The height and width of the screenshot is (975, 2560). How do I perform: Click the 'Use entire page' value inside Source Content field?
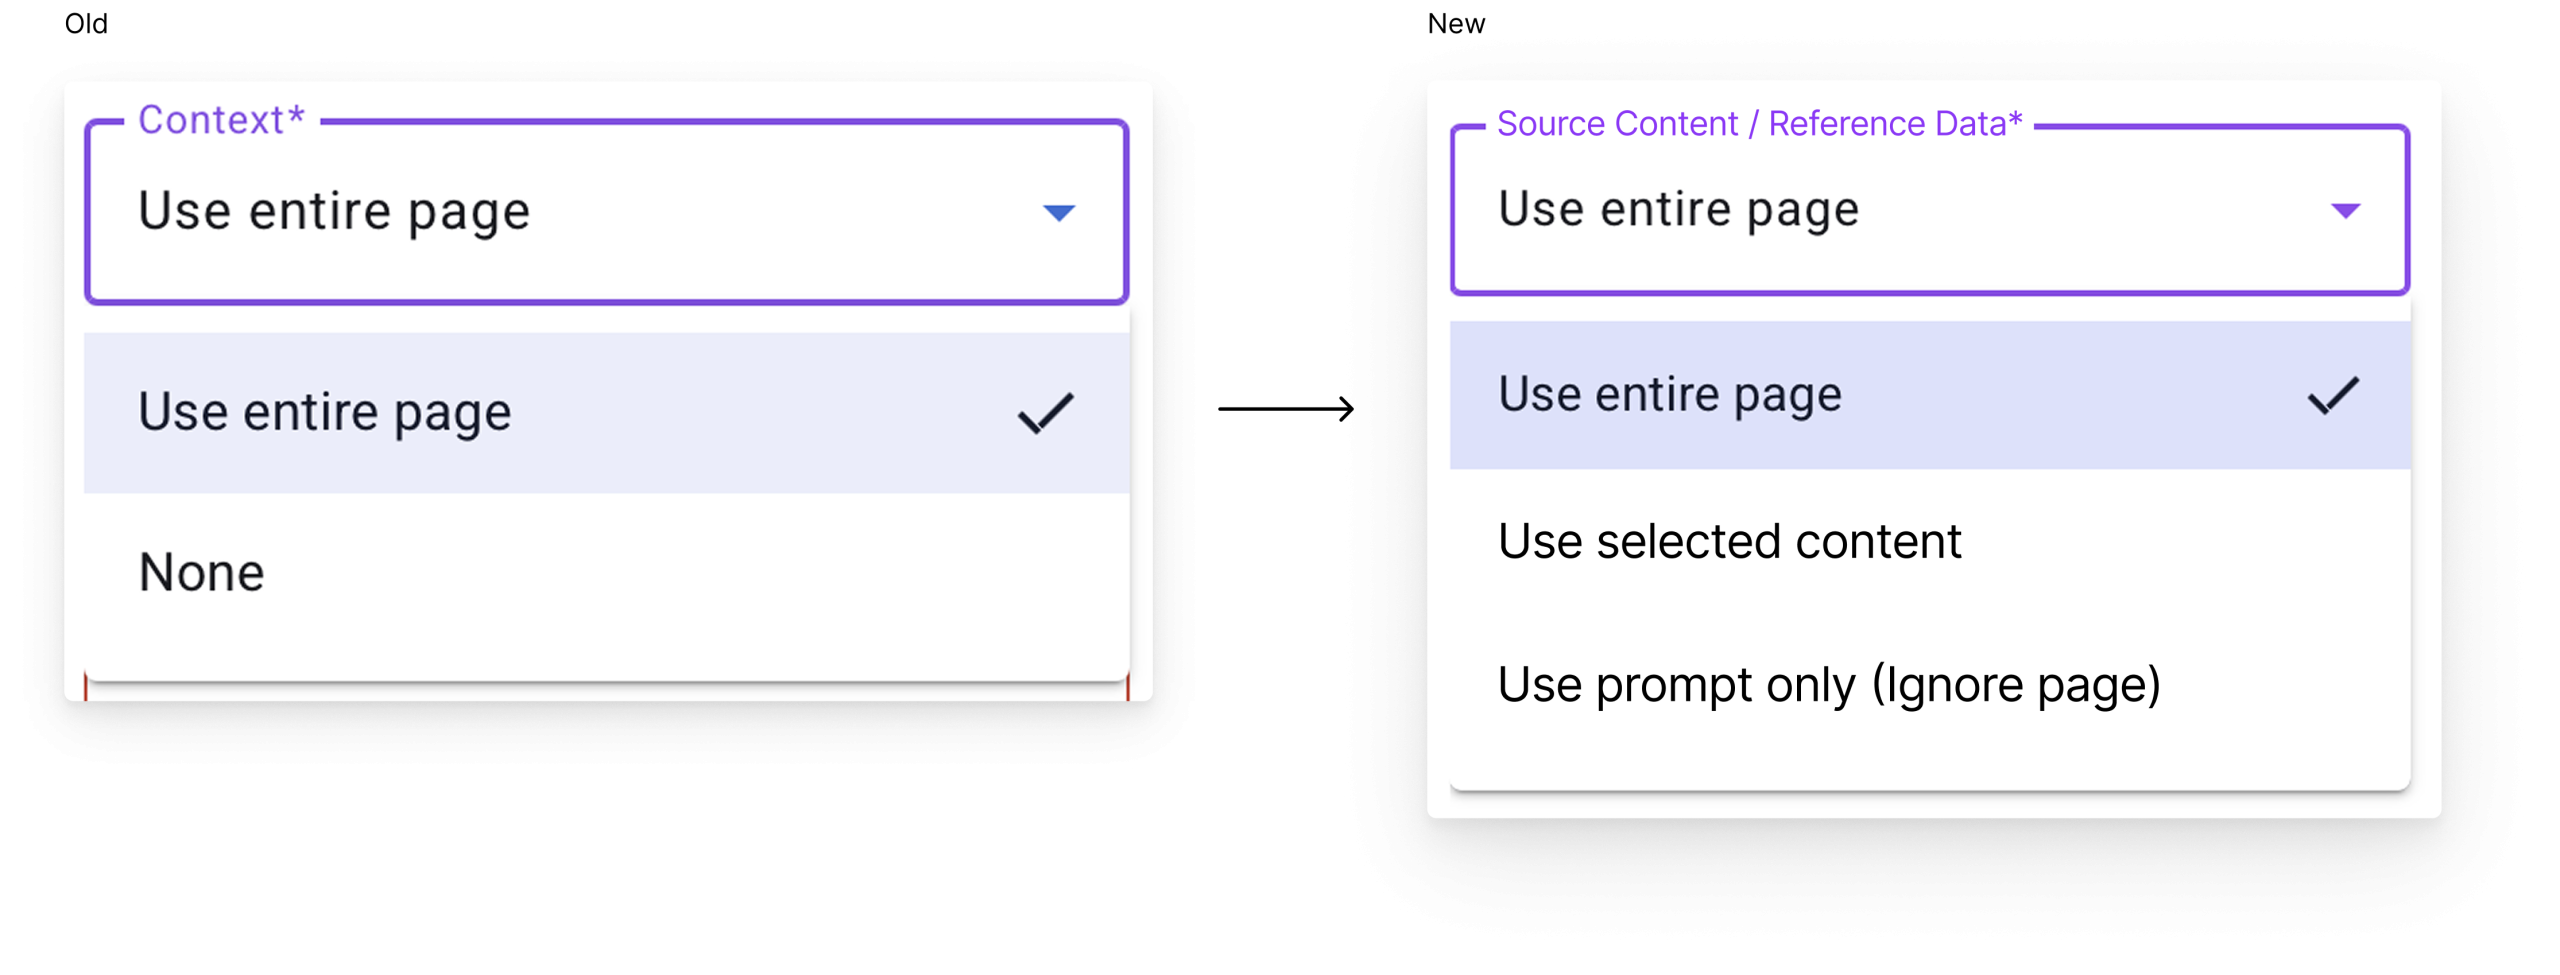pyautogui.click(x=1678, y=209)
